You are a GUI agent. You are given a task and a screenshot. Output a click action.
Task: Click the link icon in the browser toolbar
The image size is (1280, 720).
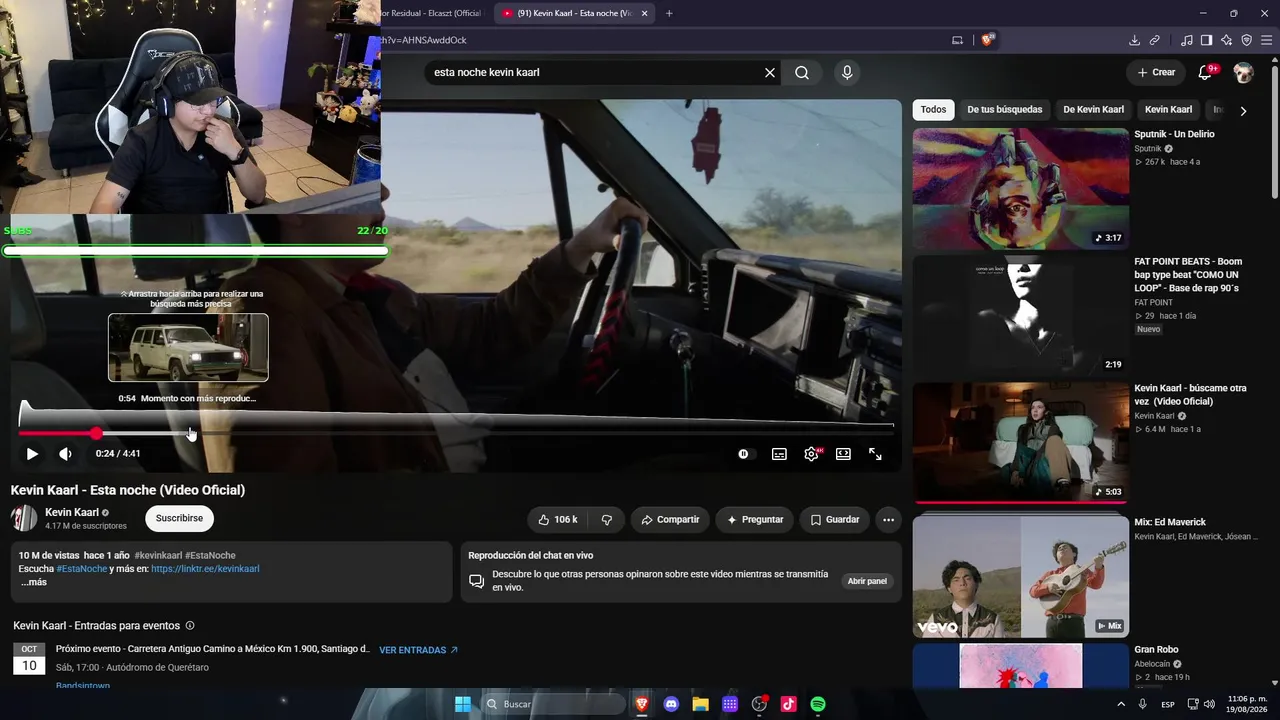[1154, 40]
